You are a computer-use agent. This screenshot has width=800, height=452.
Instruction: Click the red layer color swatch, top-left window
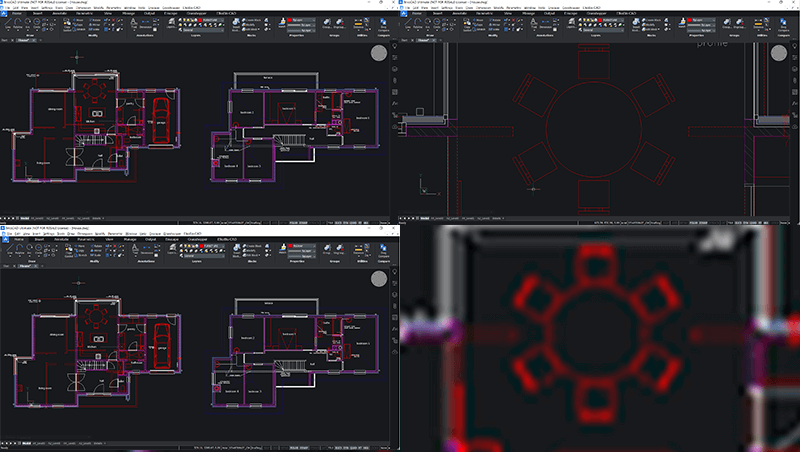[x=200, y=20]
